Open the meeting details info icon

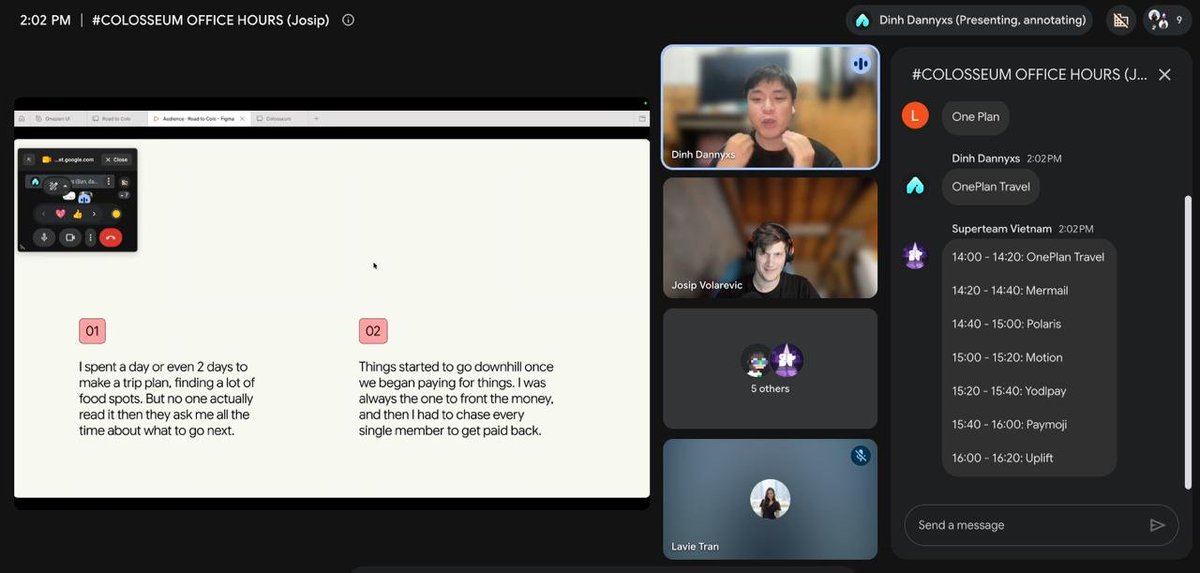(348, 20)
